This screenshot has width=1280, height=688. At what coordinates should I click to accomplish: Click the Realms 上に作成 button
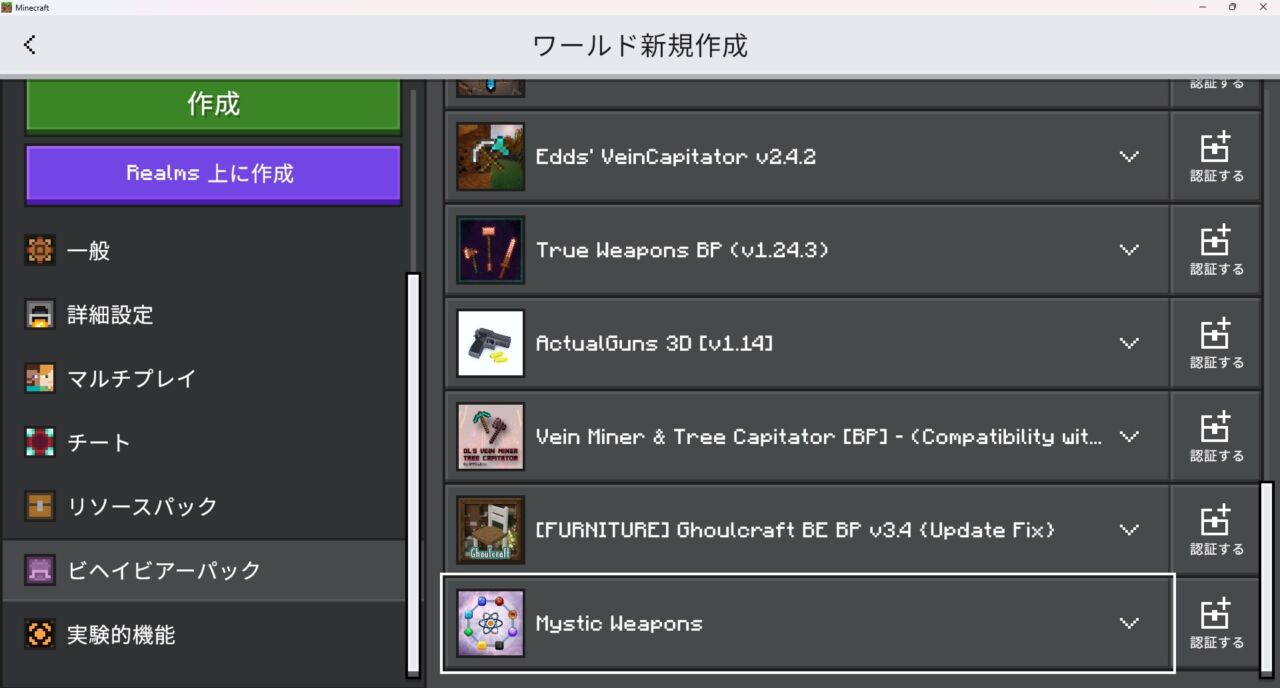coord(212,173)
